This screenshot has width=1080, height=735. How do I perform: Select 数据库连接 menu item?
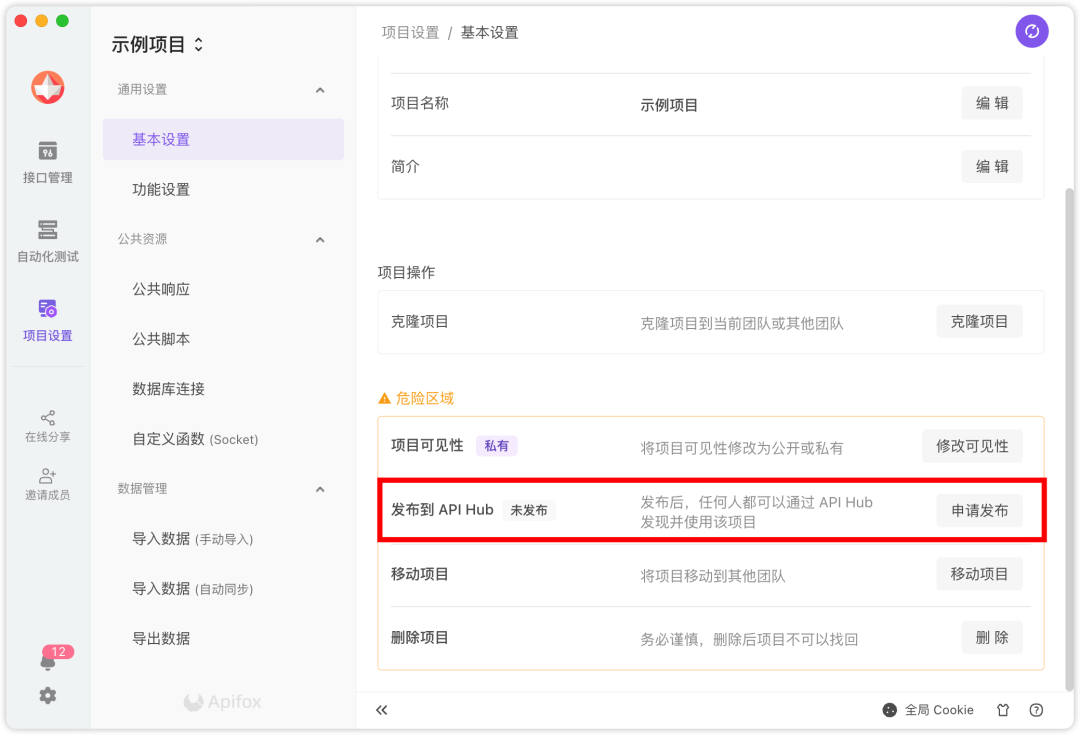(x=168, y=389)
